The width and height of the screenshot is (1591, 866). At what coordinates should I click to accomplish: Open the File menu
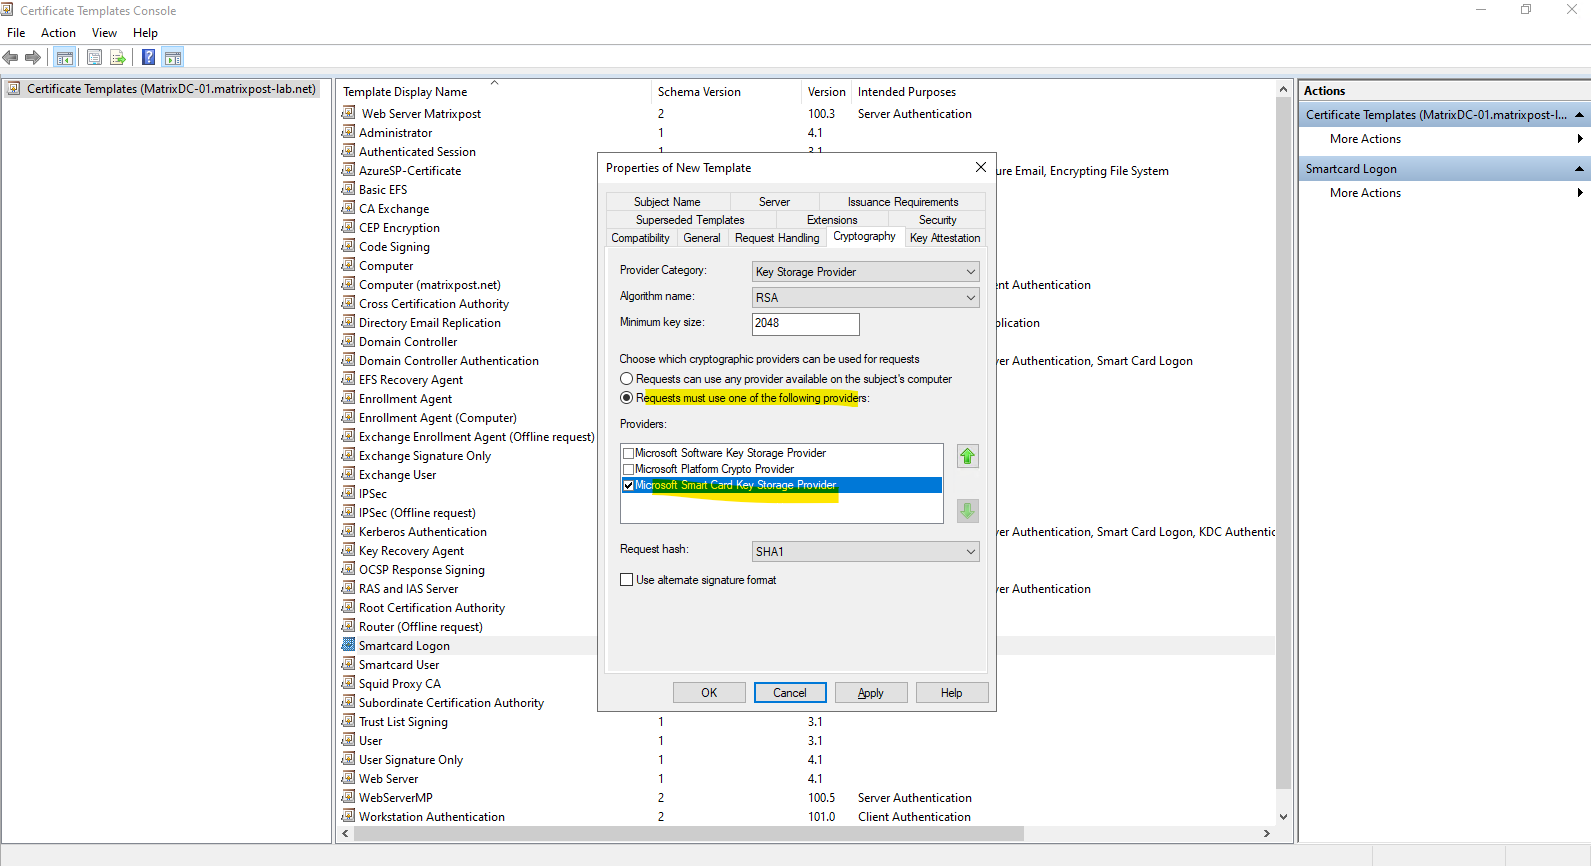[16, 33]
